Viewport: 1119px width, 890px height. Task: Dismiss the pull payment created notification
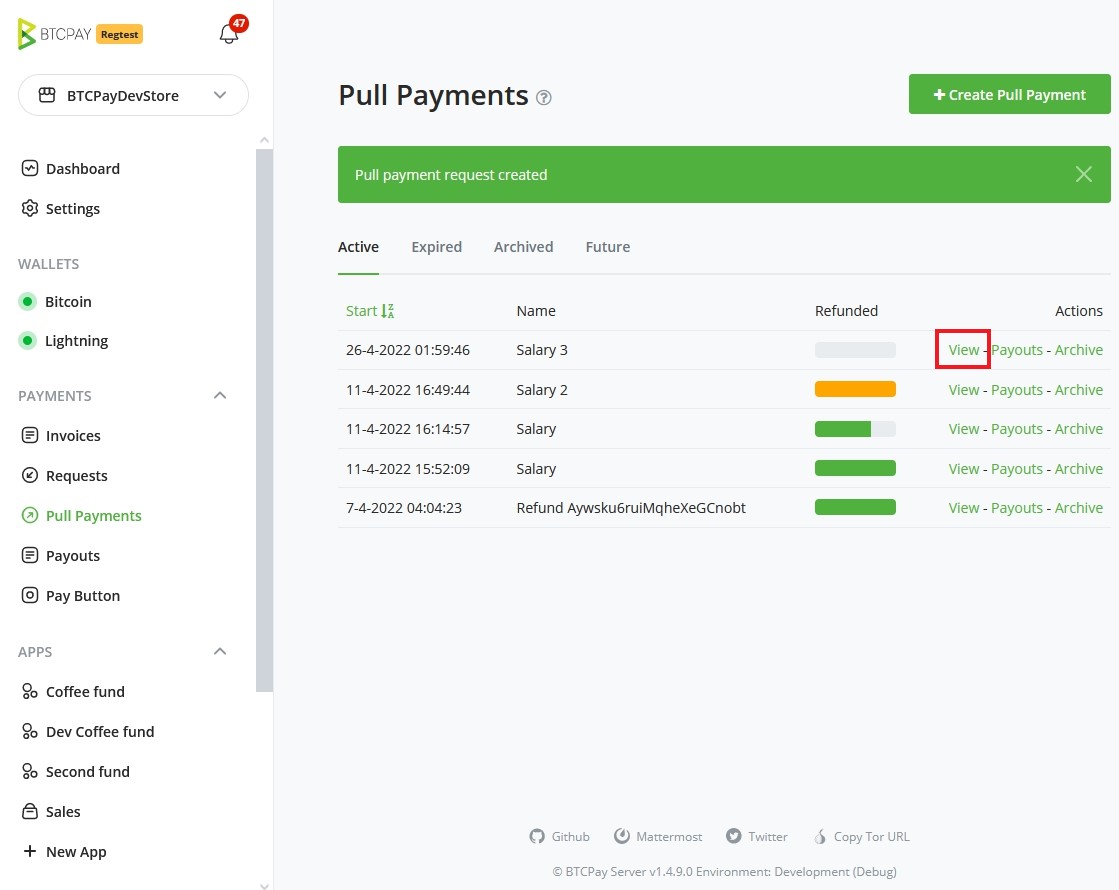[1083, 174]
